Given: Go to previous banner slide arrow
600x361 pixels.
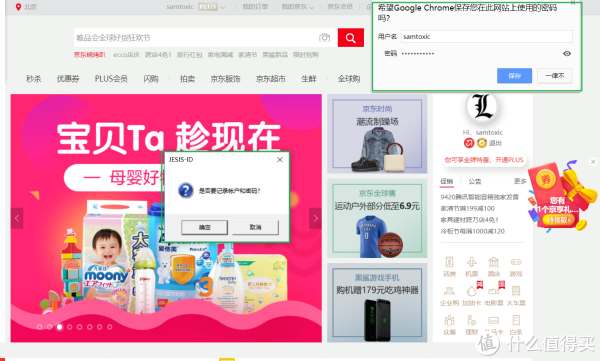Looking at the screenshot, I should (17, 218).
